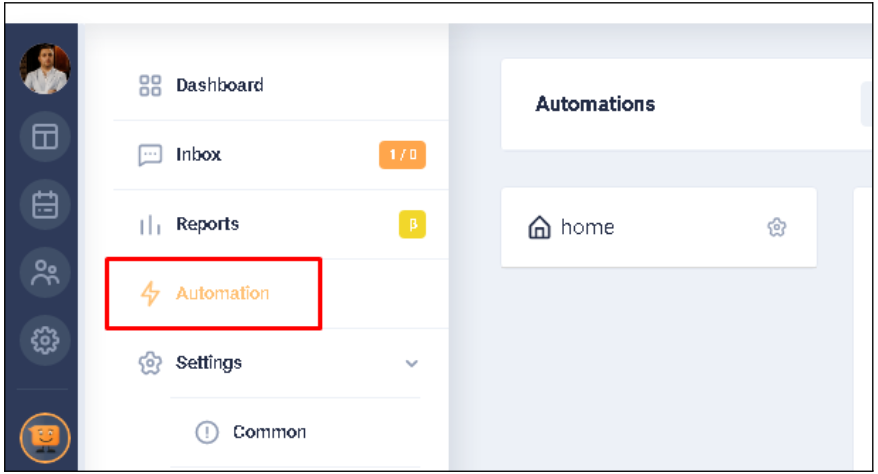Go to the Dashboard menu item
This screenshot has height=474, width=878.
point(220,85)
